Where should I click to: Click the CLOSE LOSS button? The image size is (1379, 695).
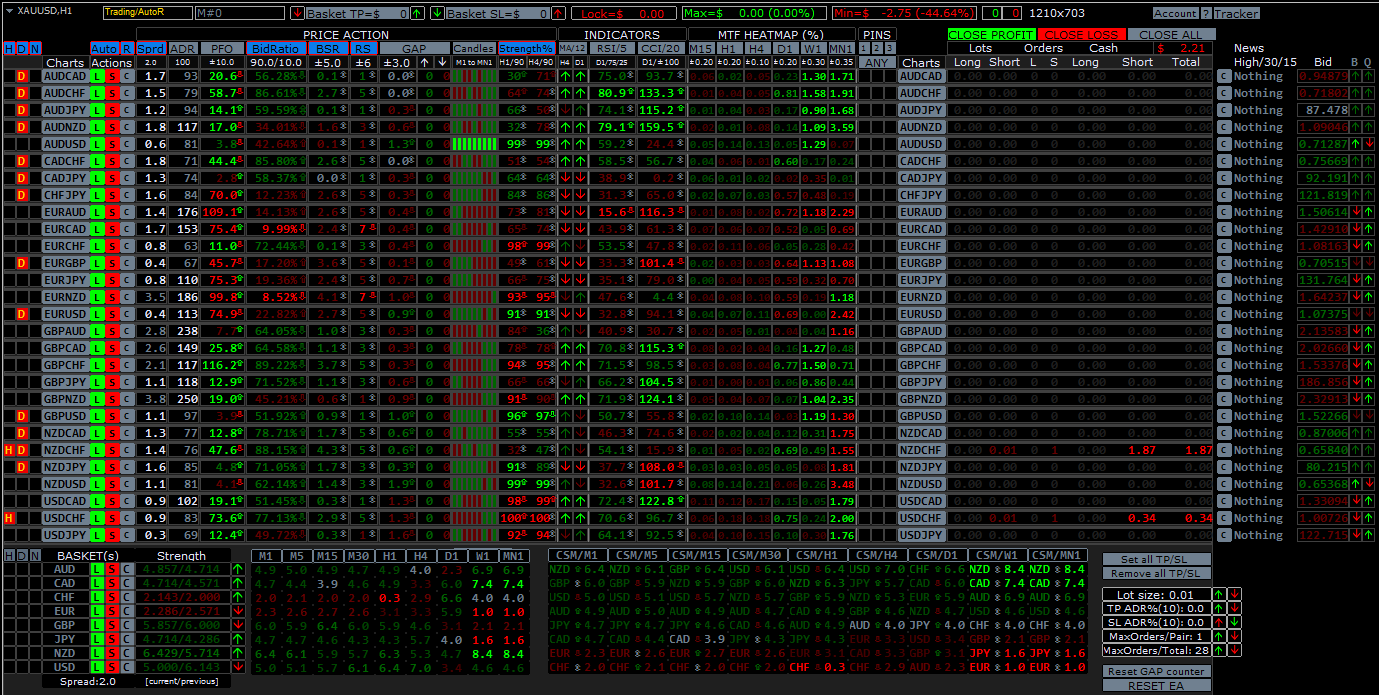1082,34
